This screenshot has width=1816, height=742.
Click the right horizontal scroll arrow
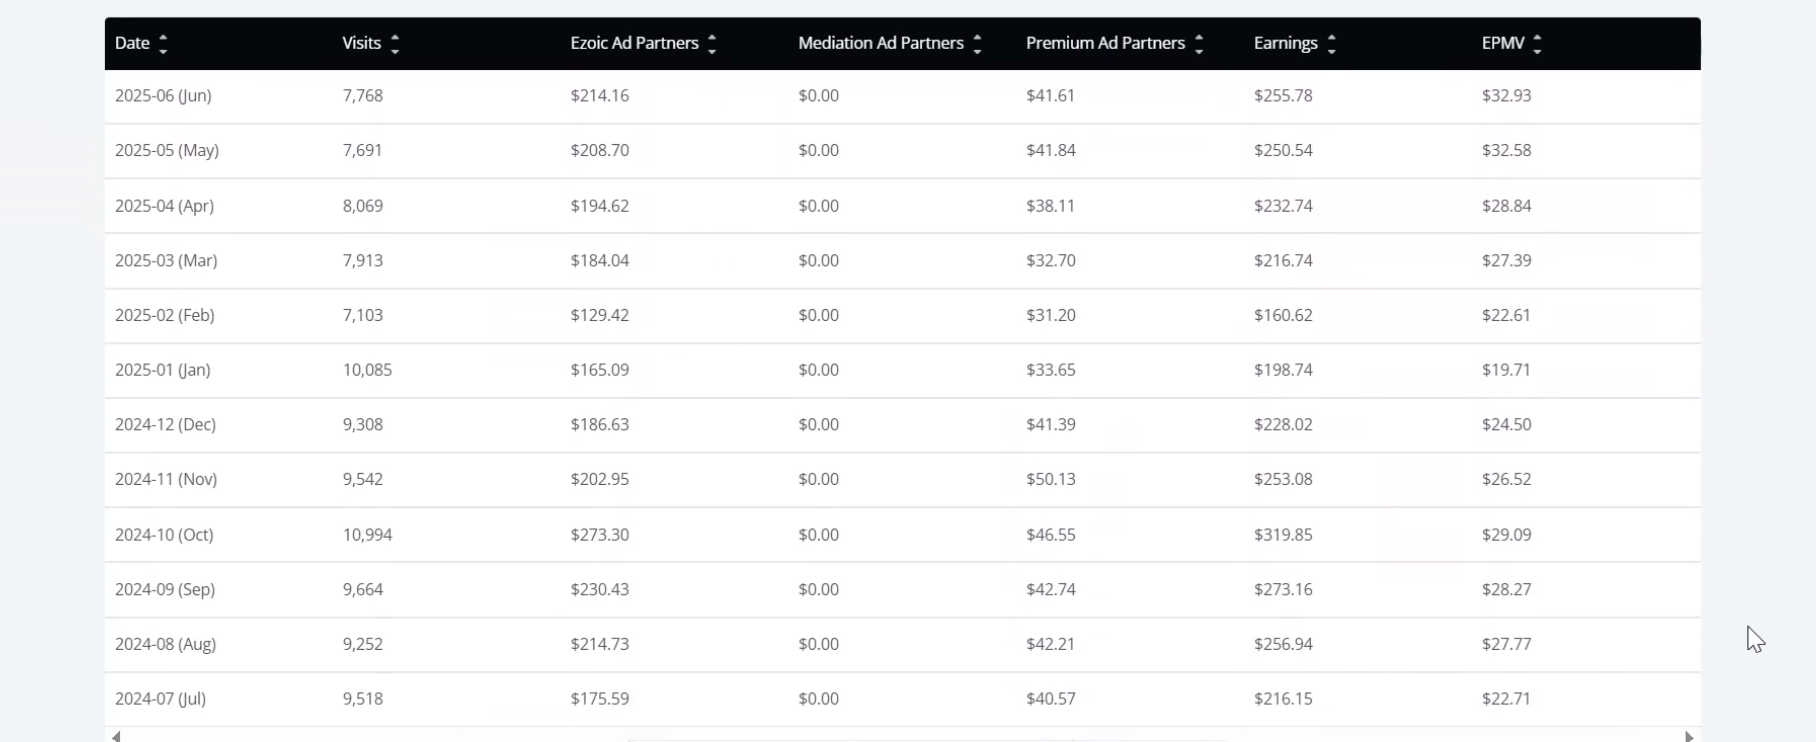click(x=1689, y=736)
